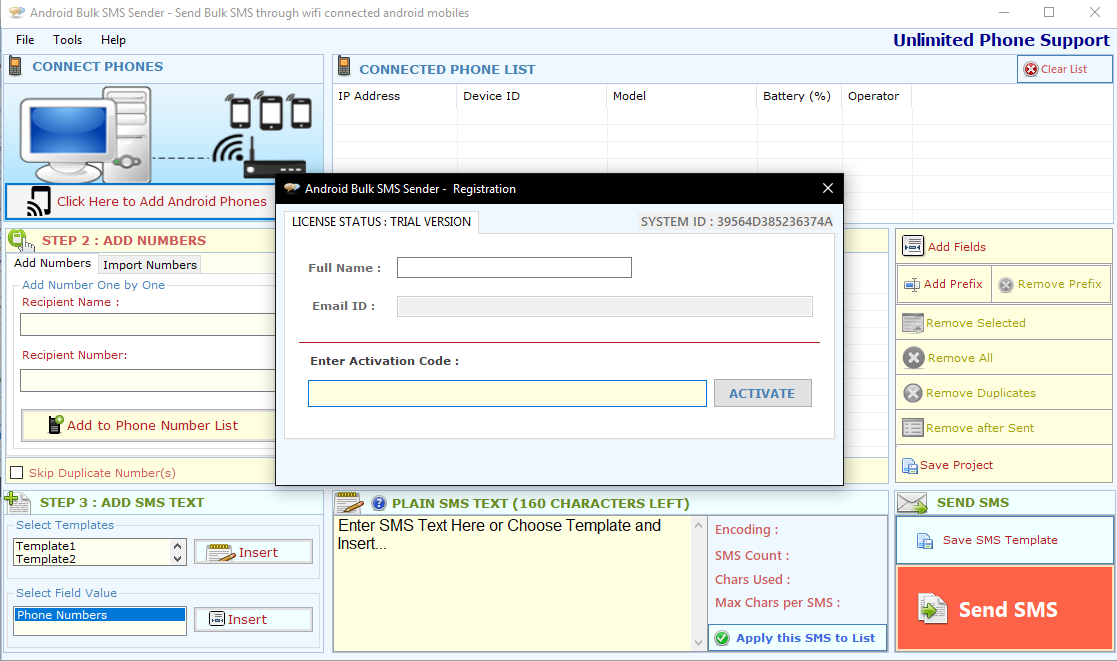
Task: Click the Remove All icon
Action: (x=913, y=358)
